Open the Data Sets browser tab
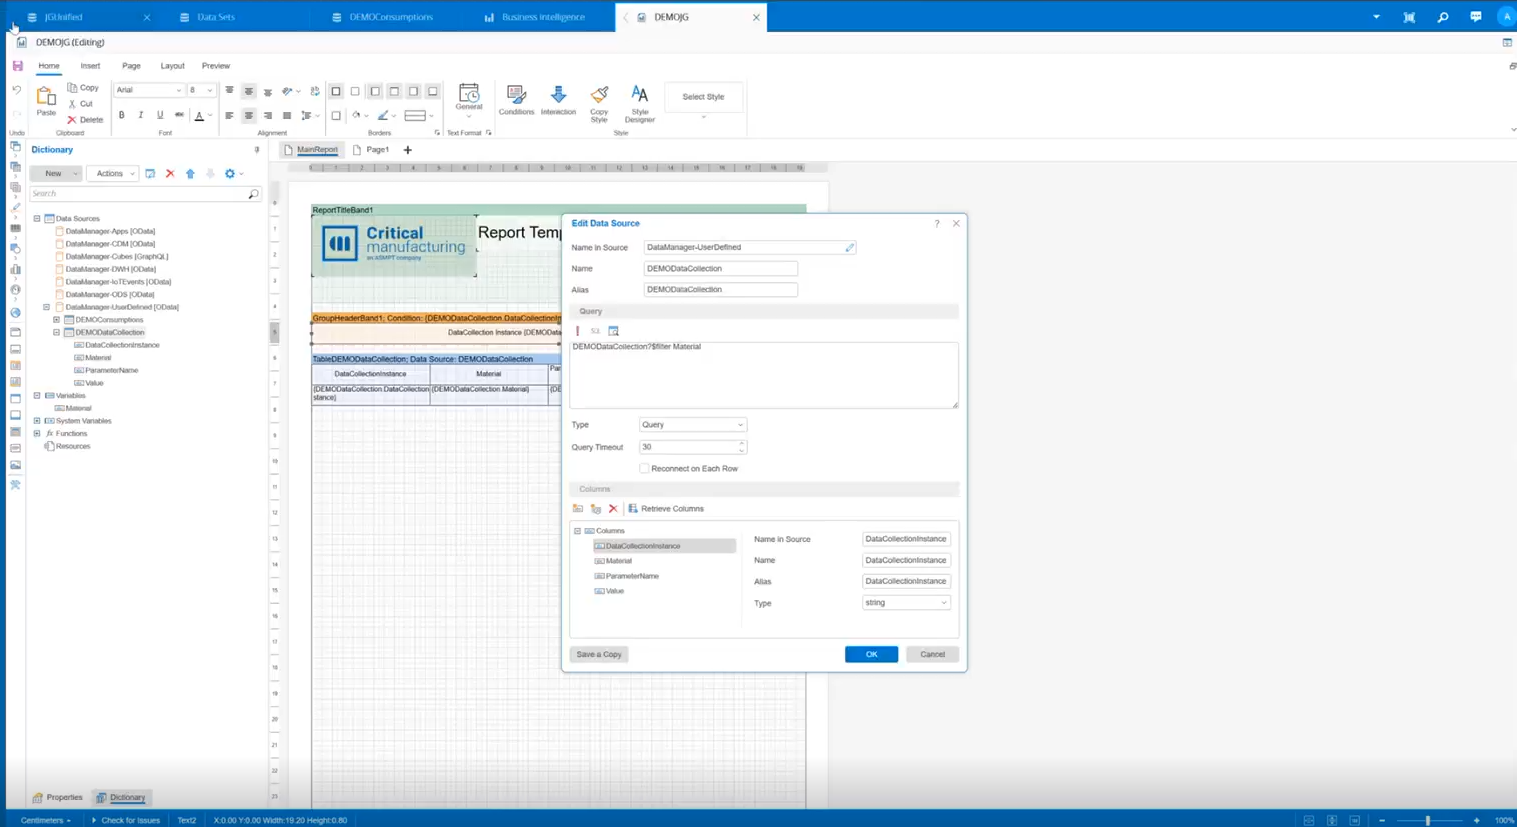The image size is (1517, 827). pos(216,17)
